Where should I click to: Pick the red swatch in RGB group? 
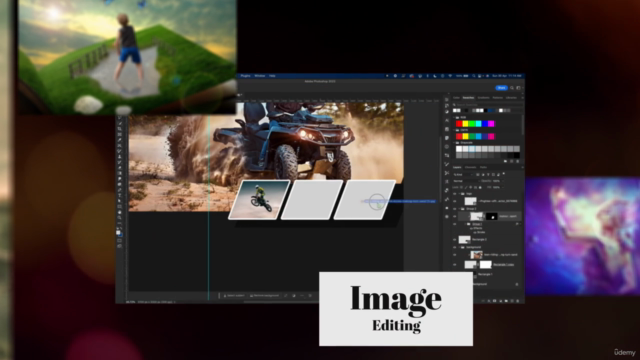coord(459,124)
